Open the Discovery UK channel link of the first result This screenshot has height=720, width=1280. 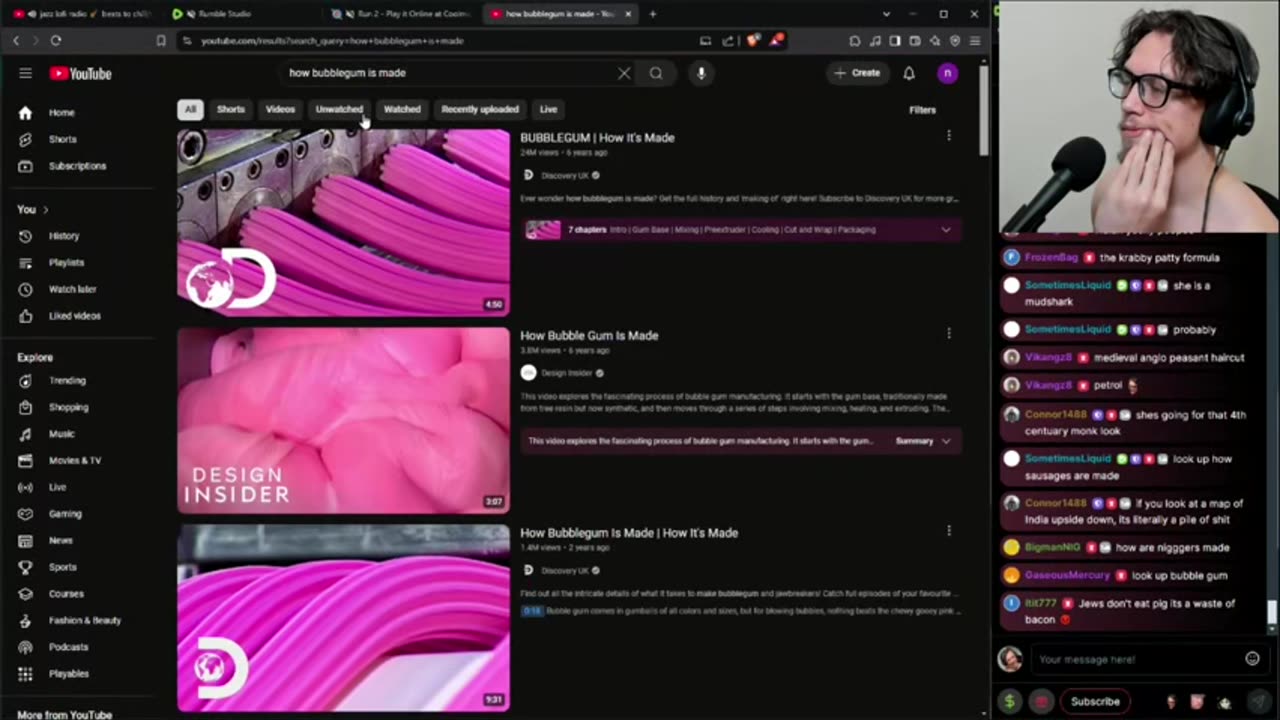564,176
